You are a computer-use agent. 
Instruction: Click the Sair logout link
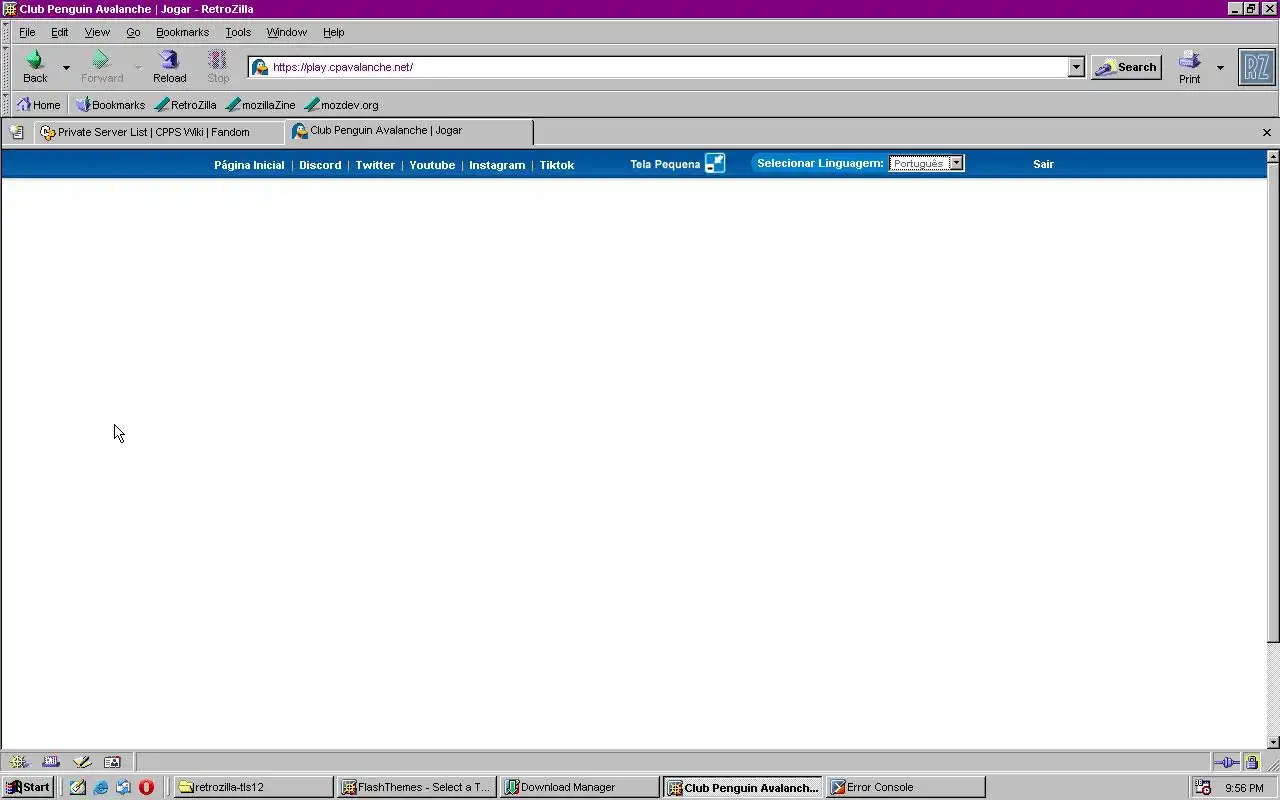point(1043,164)
